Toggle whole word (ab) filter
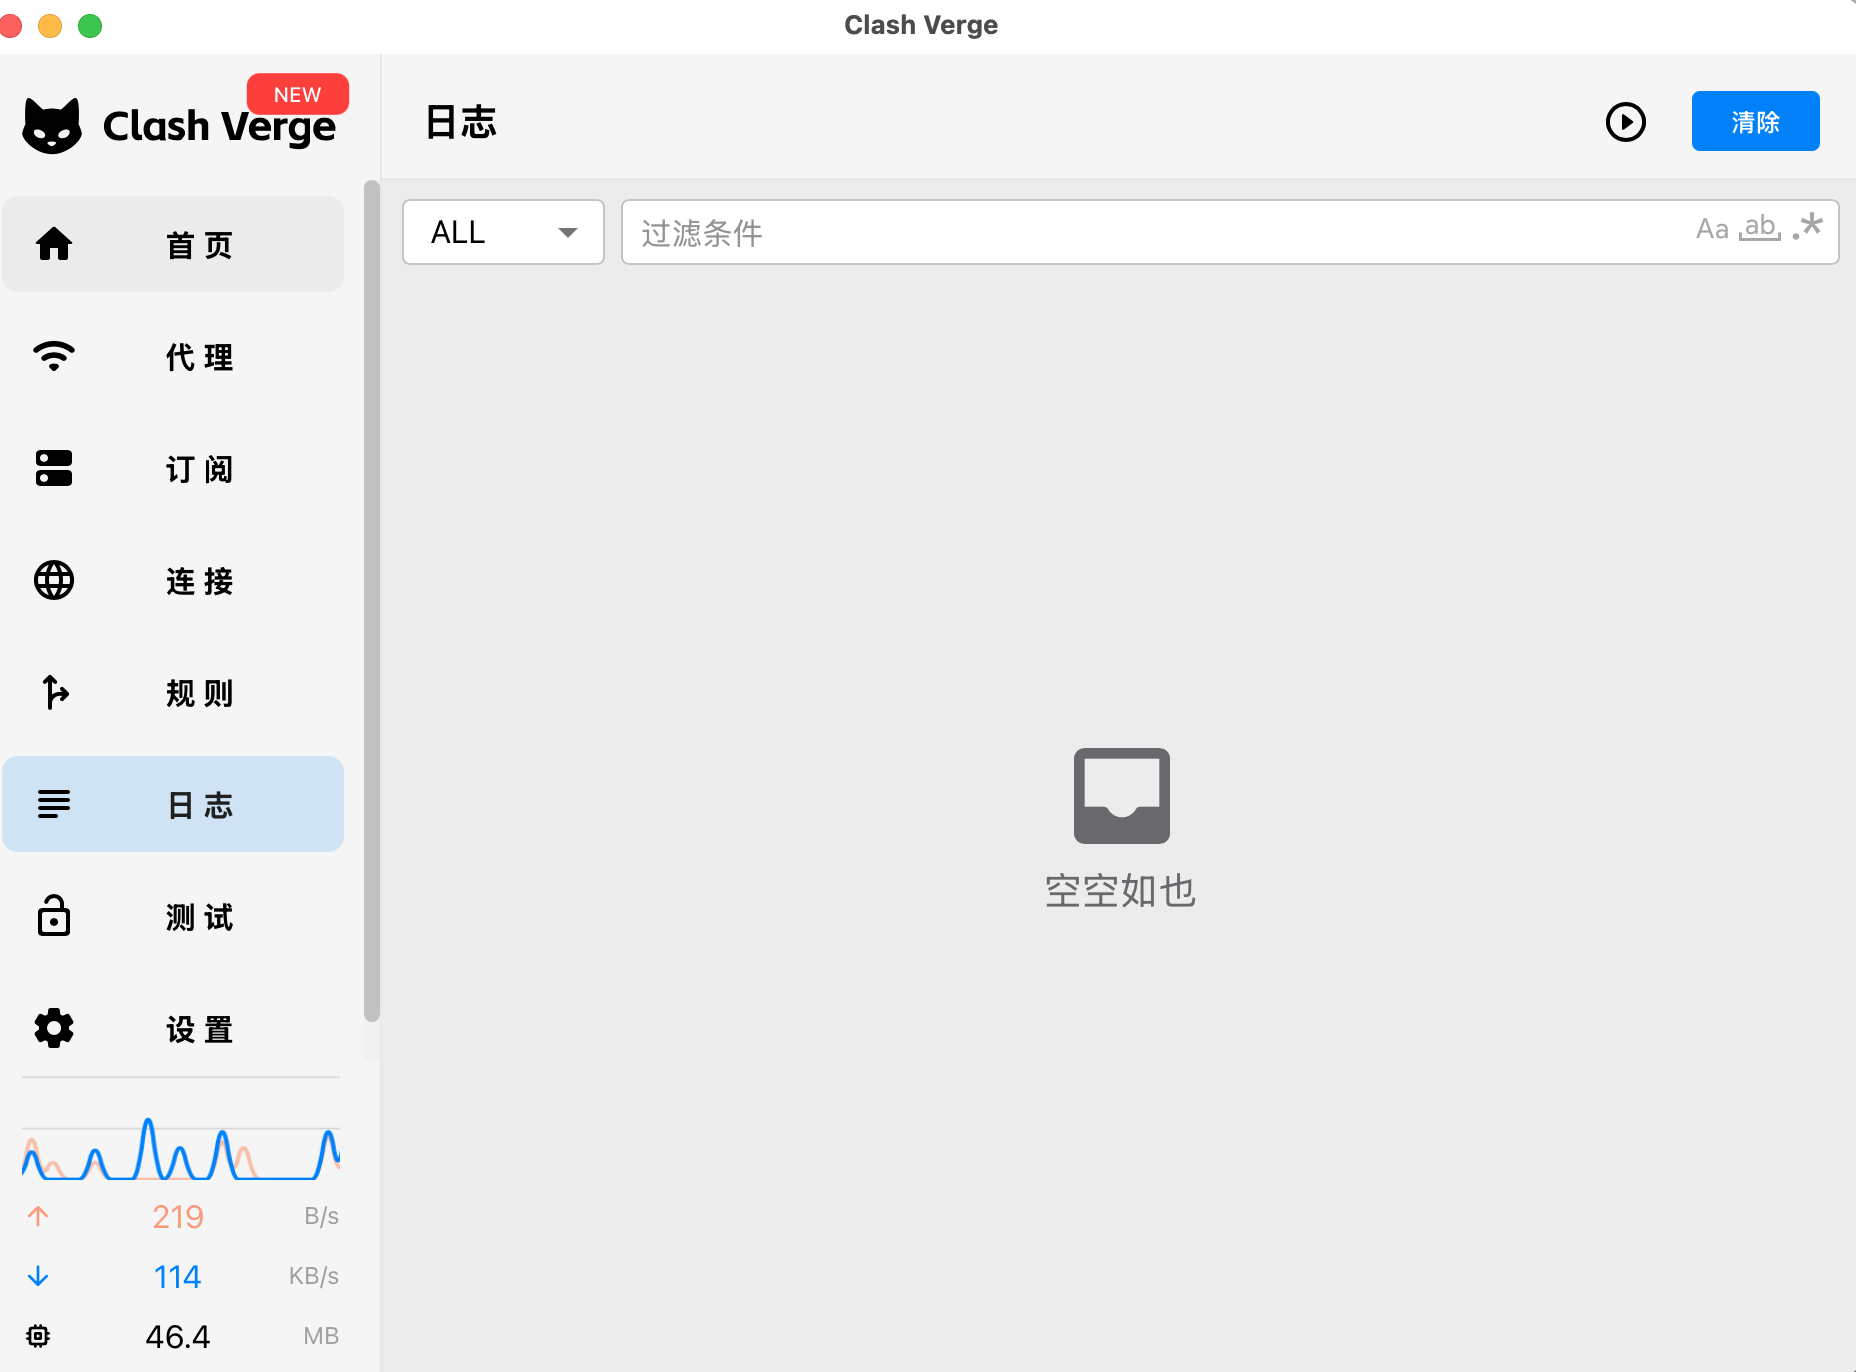 click(1761, 228)
